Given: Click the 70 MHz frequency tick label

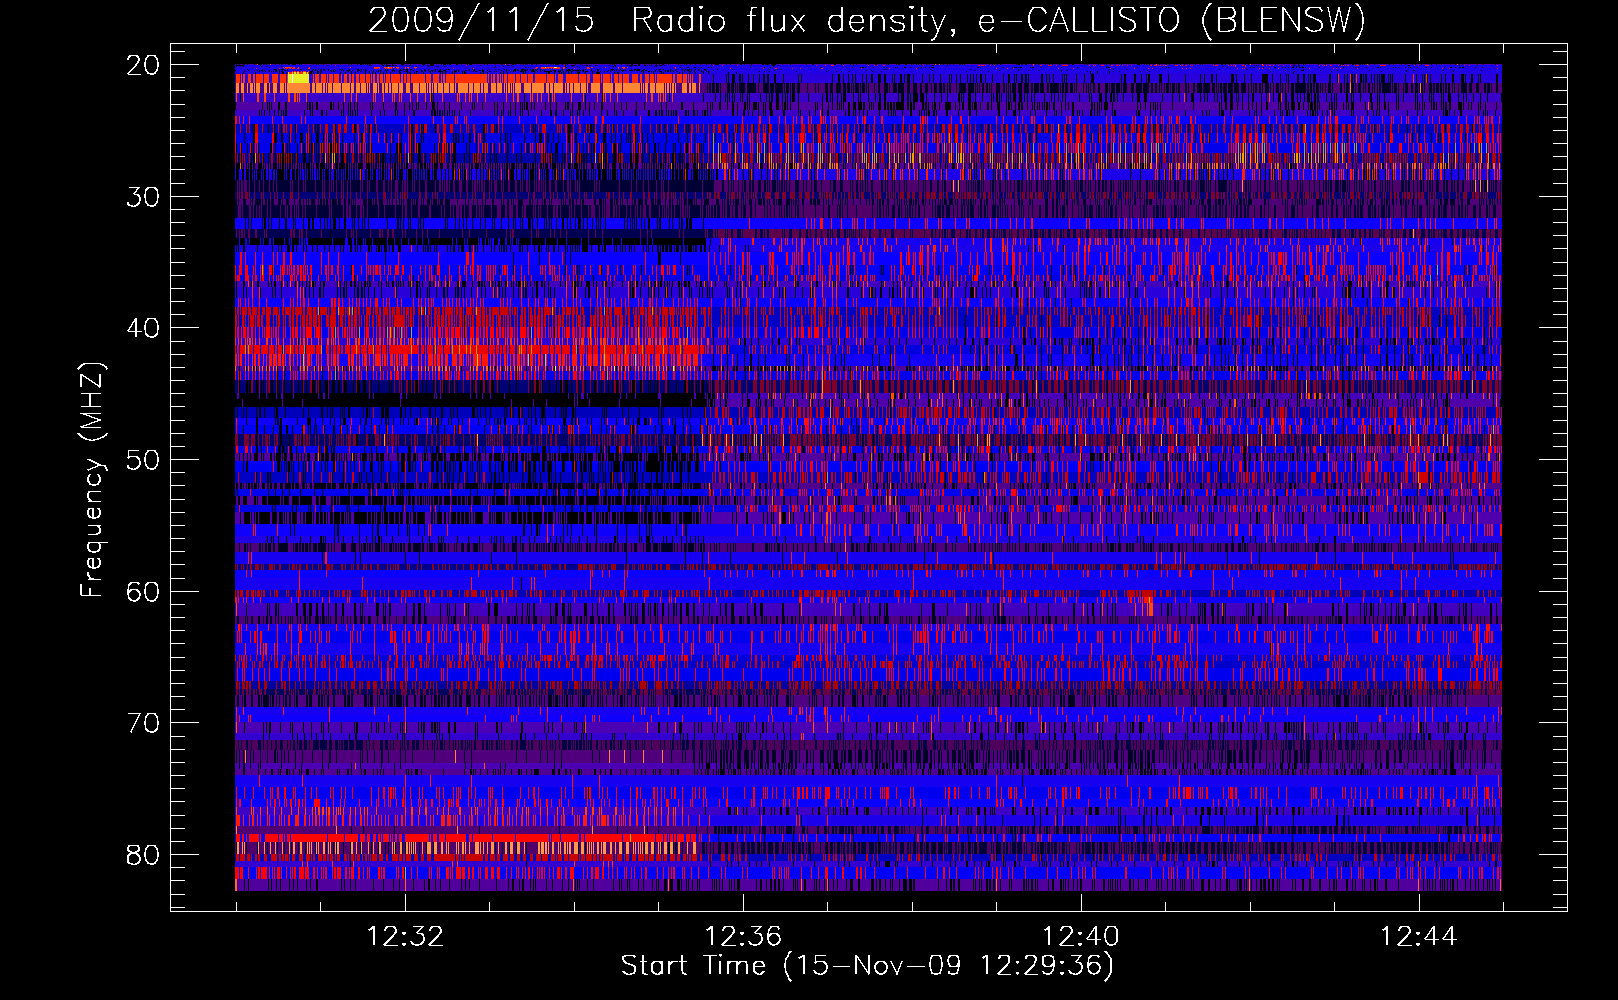Looking at the screenshot, I should 143,724.
